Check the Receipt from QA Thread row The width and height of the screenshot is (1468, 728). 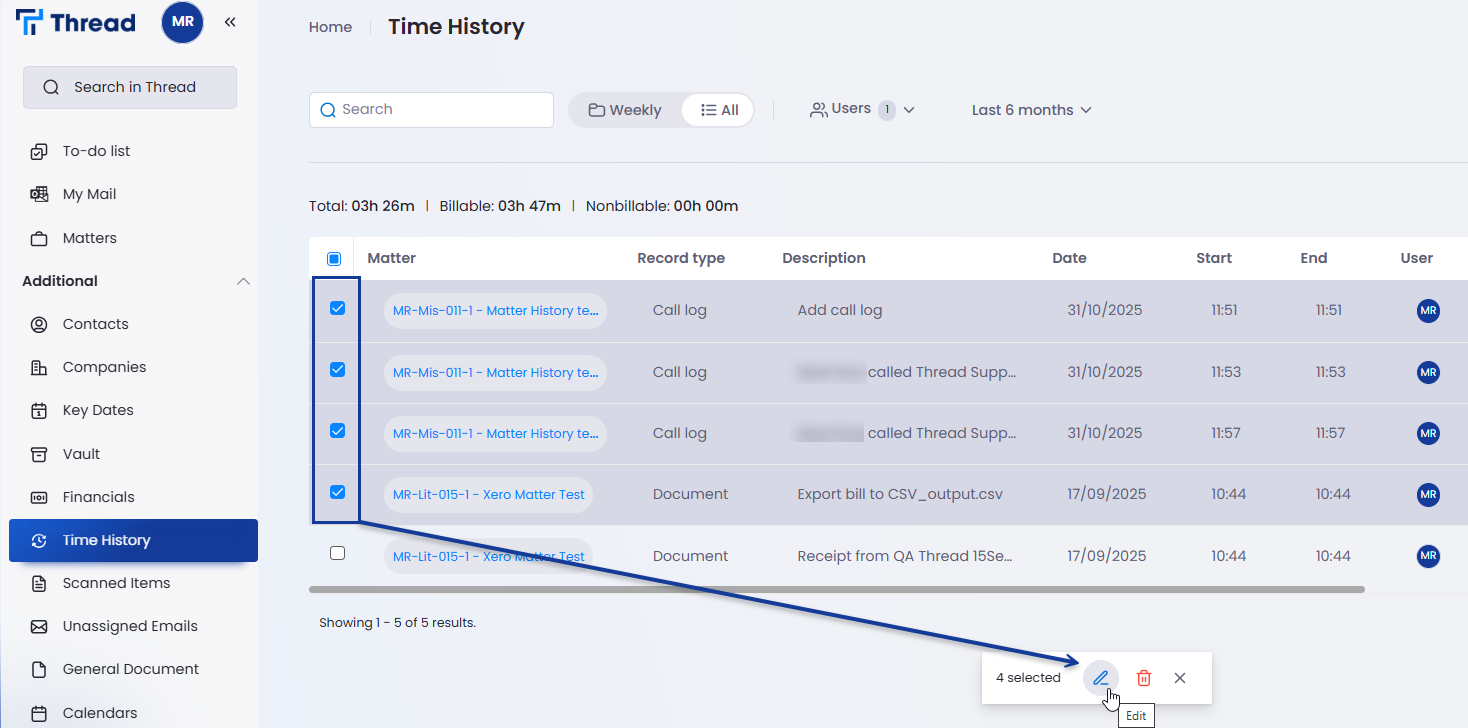click(x=337, y=553)
